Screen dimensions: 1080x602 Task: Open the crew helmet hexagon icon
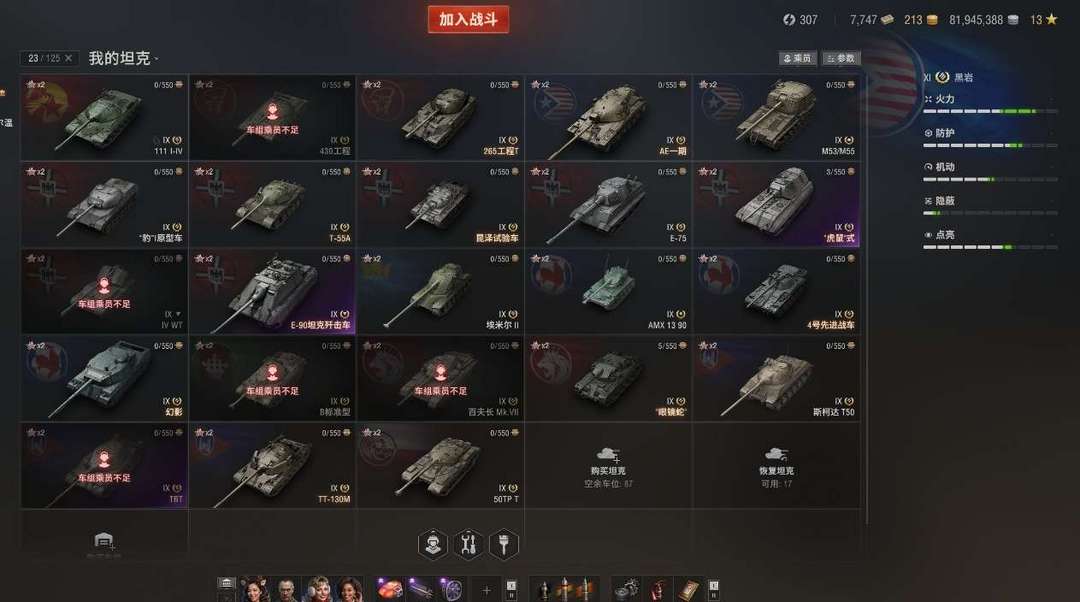tap(433, 544)
